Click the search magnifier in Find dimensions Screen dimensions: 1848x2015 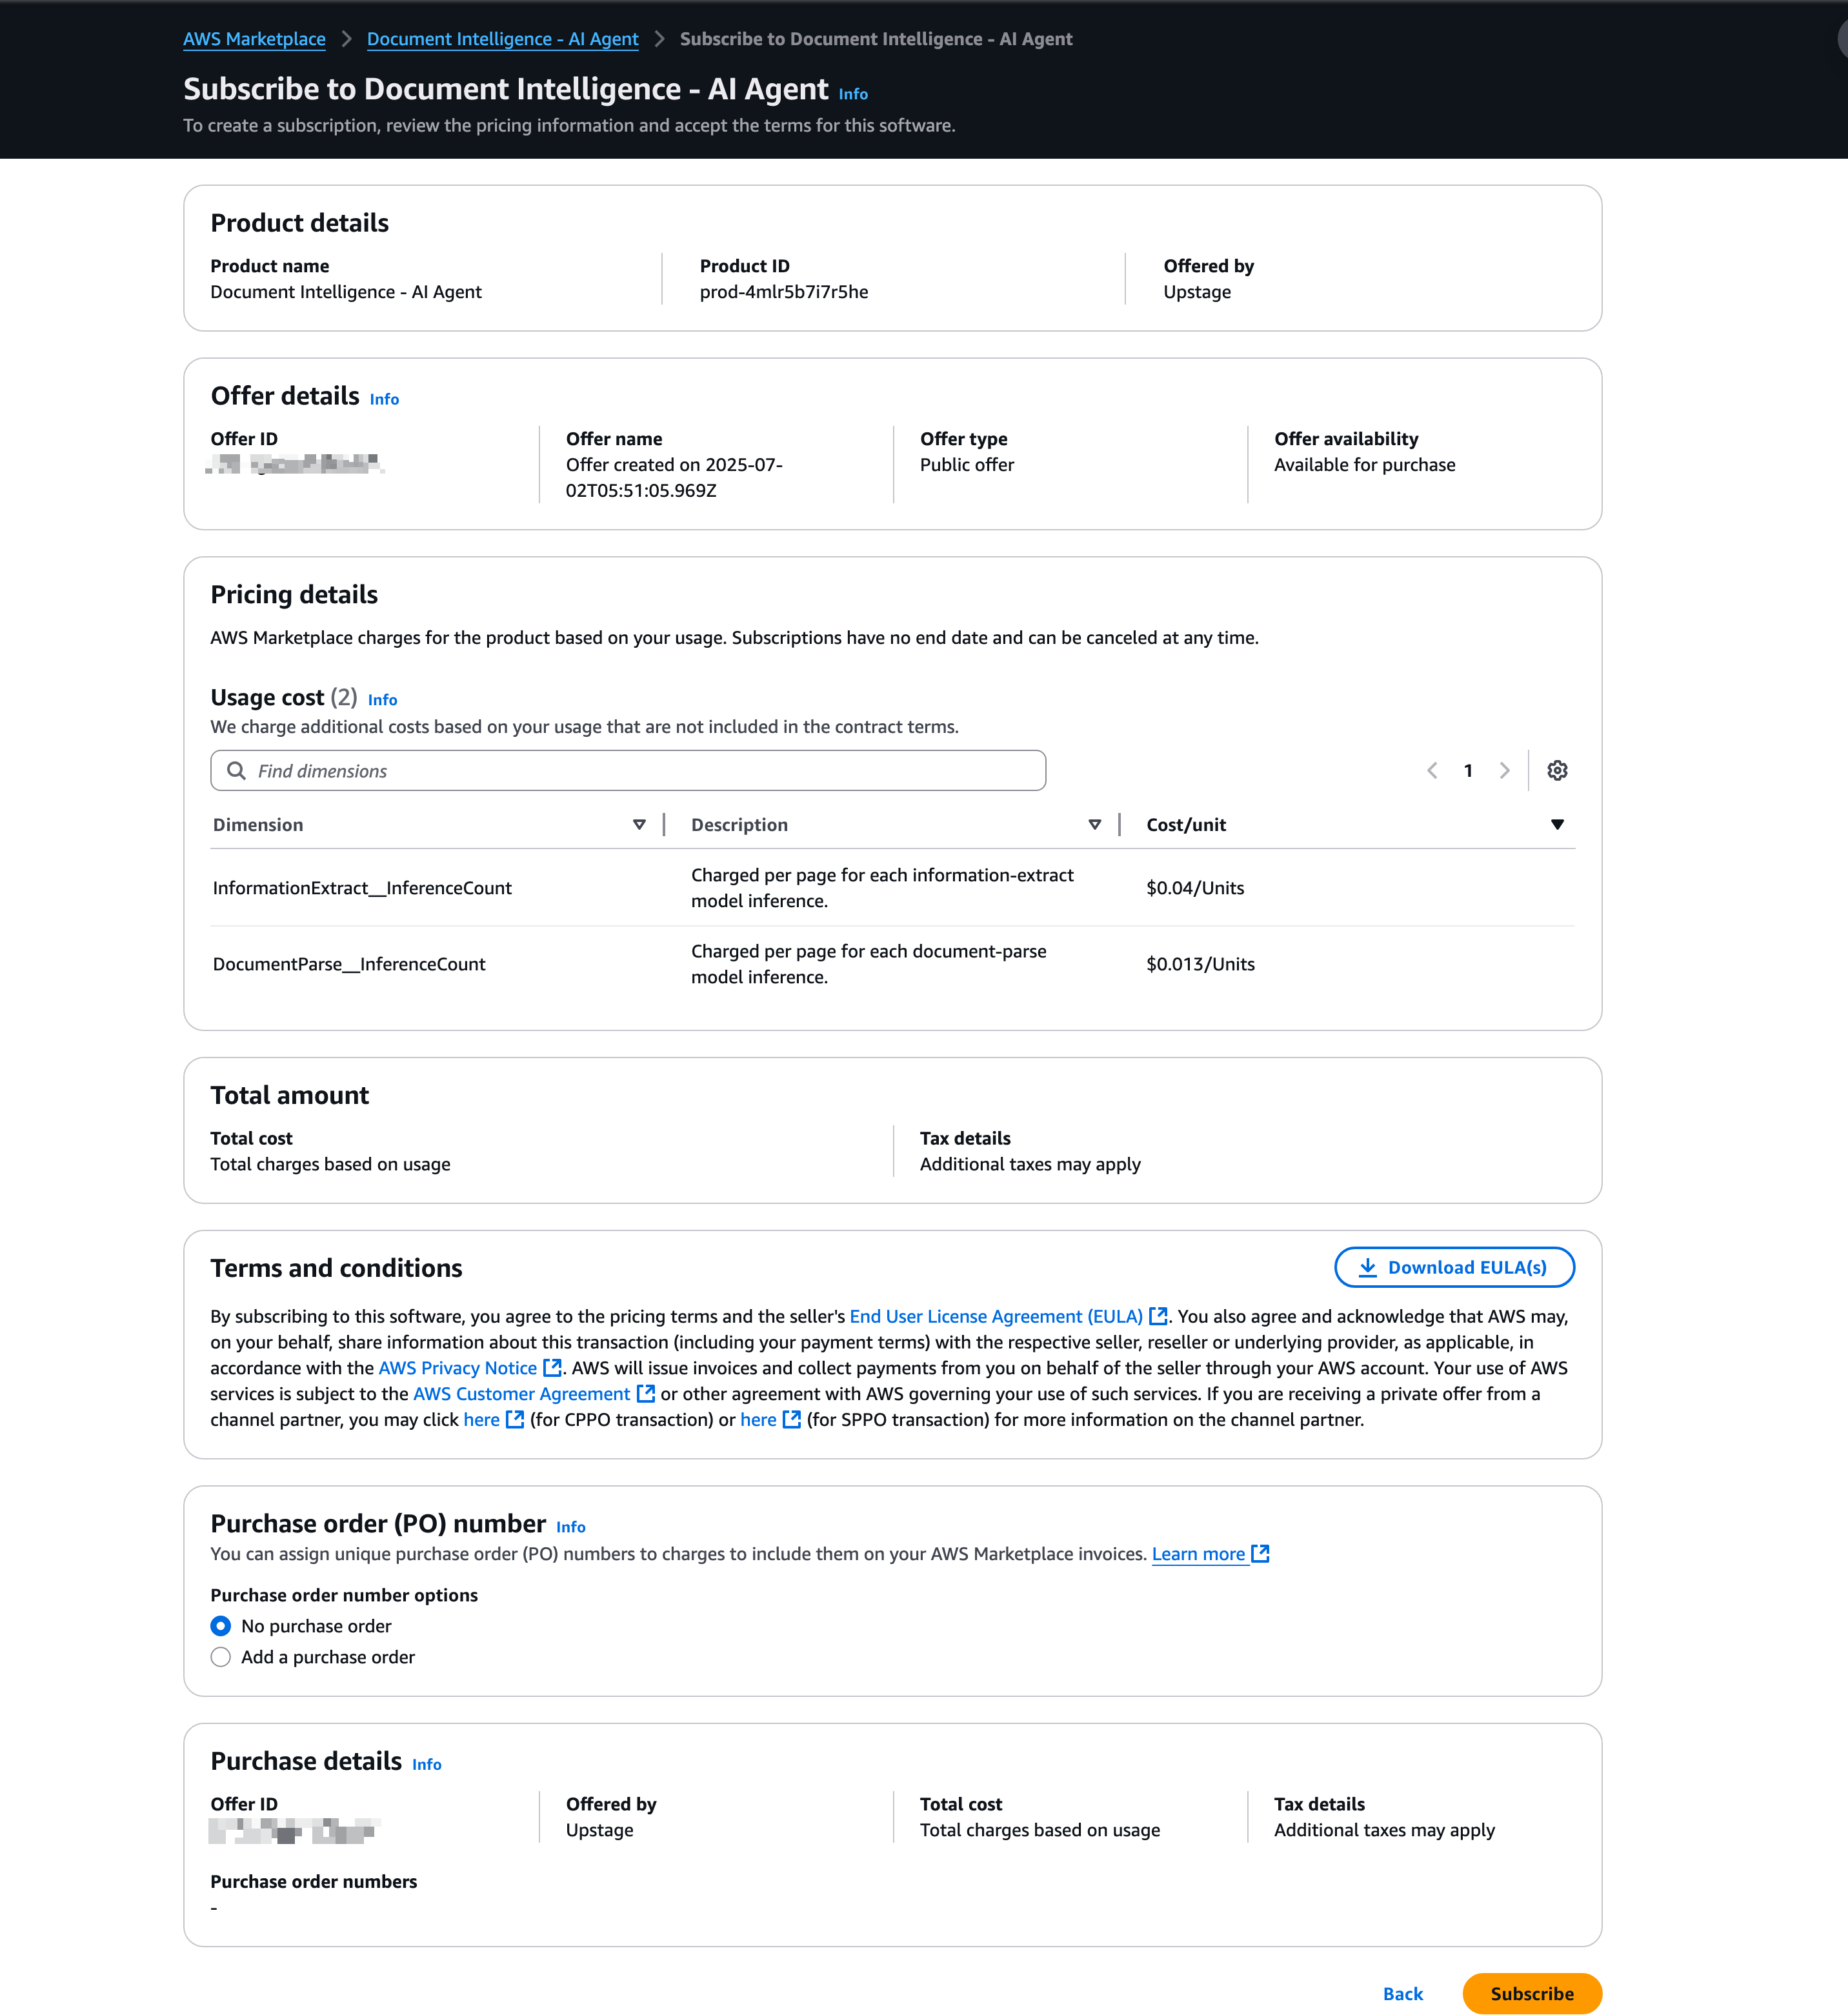click(x=237, y=770)
